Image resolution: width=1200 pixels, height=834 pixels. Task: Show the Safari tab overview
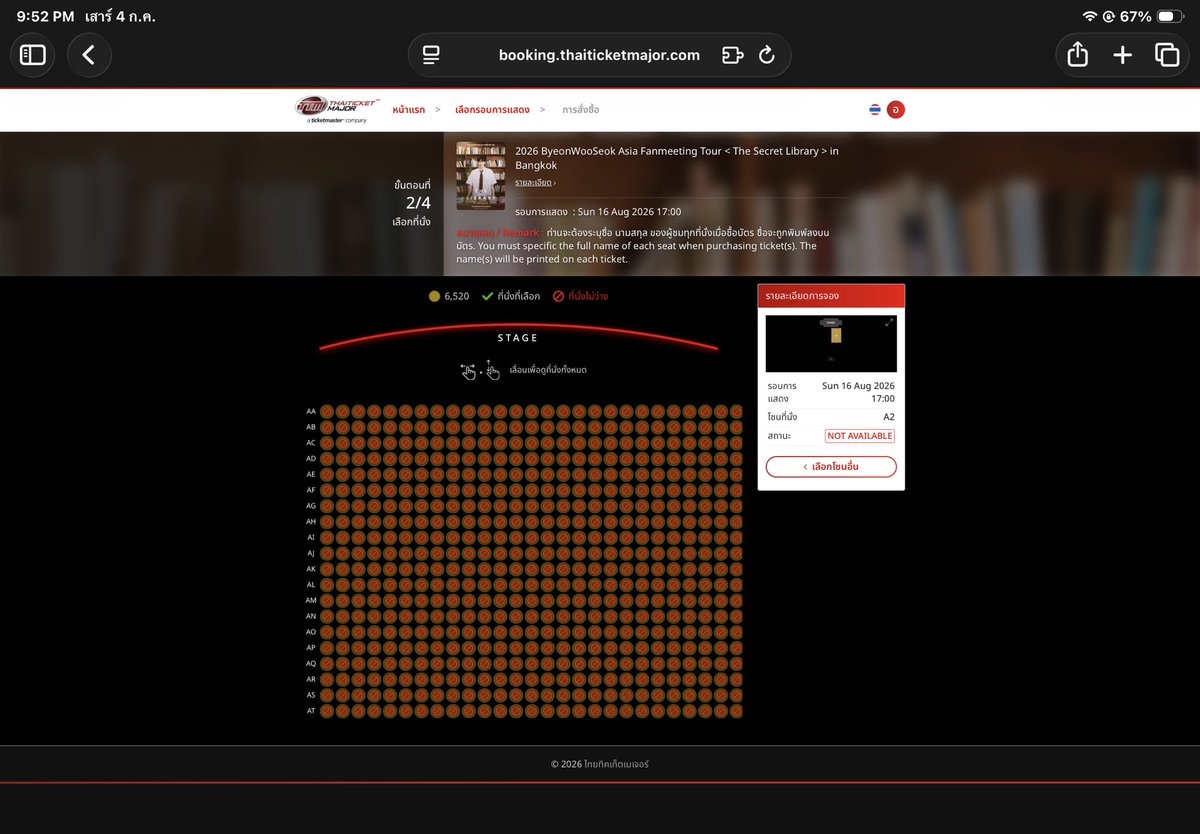click(1167, 55)
